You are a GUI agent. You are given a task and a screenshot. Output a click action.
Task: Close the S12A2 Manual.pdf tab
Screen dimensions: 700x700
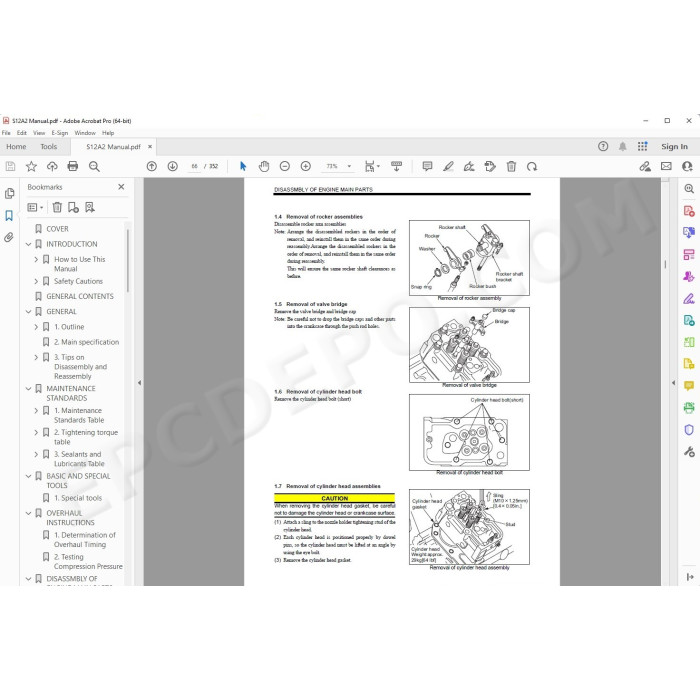click(150, 146)
